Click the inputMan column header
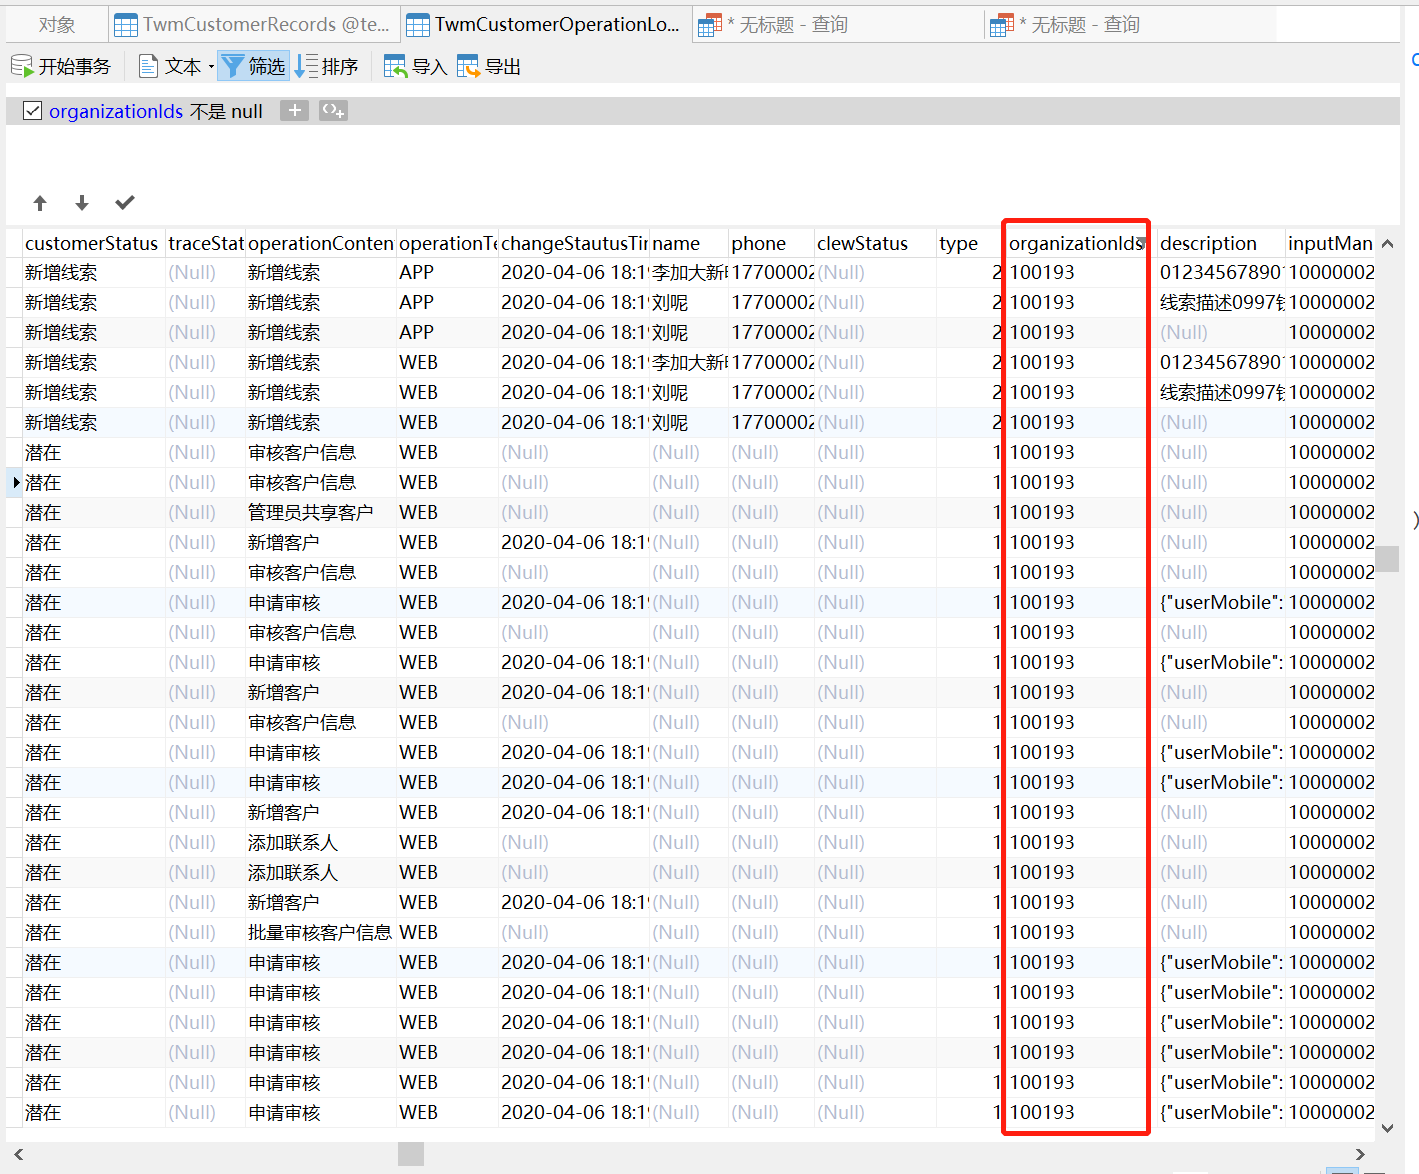Screen dimensions: 1419x1174 coord(1330,243)
